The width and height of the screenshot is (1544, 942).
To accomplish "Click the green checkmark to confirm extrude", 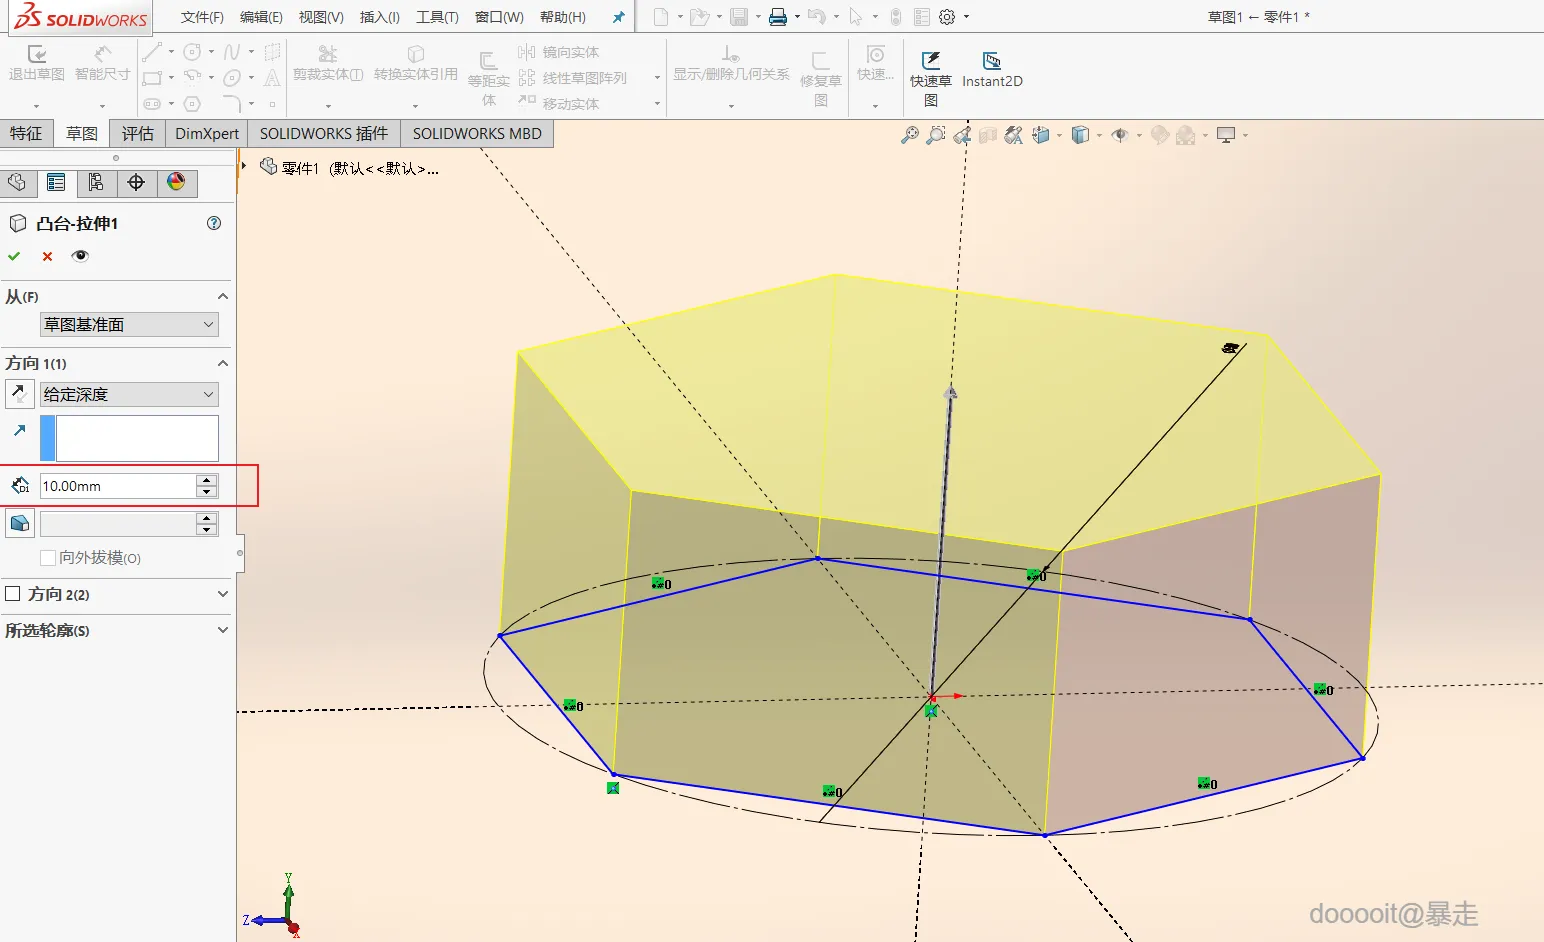I will coord(14,256).
